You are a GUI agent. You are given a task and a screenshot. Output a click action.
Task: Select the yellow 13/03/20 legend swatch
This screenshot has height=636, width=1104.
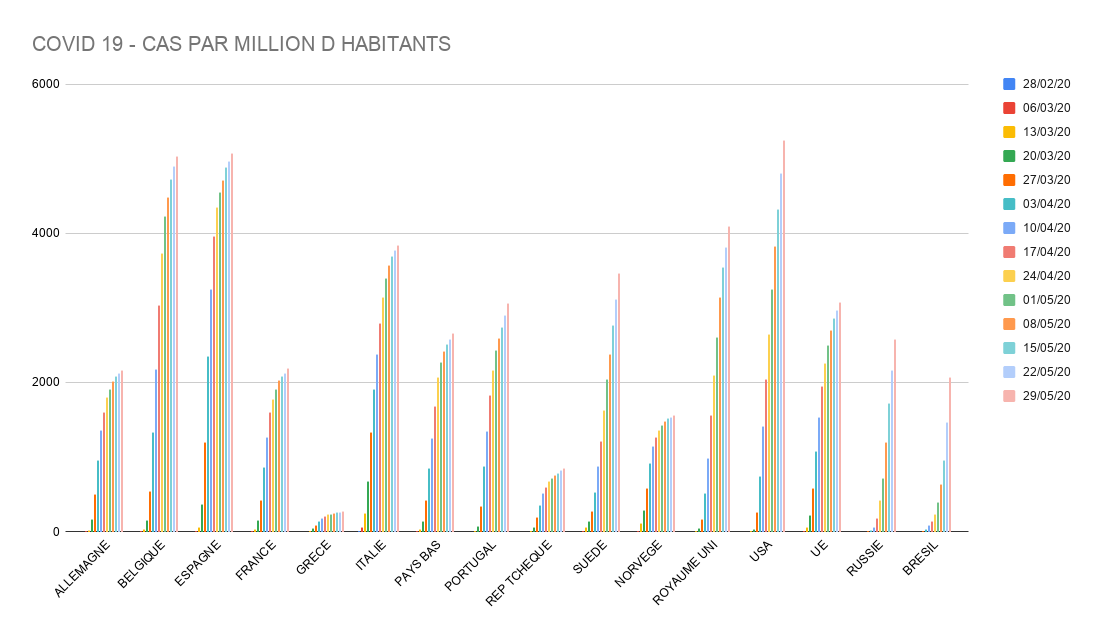coord(1009,132)
